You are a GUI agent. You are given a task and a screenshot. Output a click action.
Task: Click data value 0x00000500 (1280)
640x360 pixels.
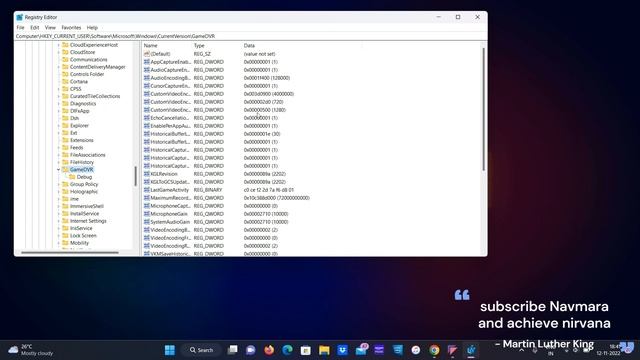[264, 110]
